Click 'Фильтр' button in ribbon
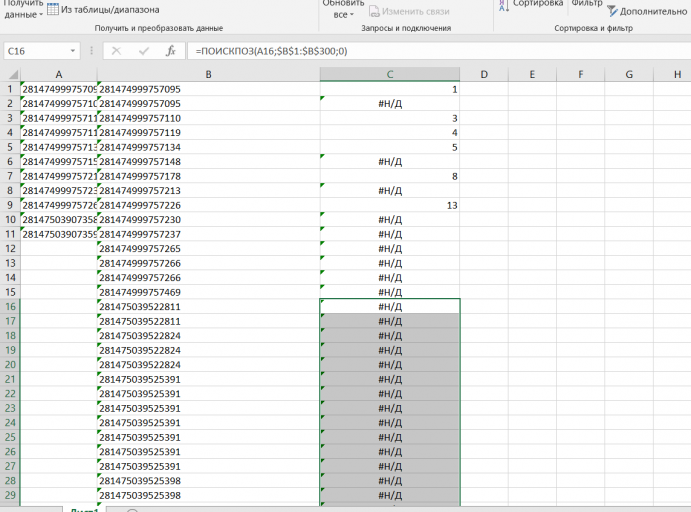This screenshot has height=512, width=691. 587,4
